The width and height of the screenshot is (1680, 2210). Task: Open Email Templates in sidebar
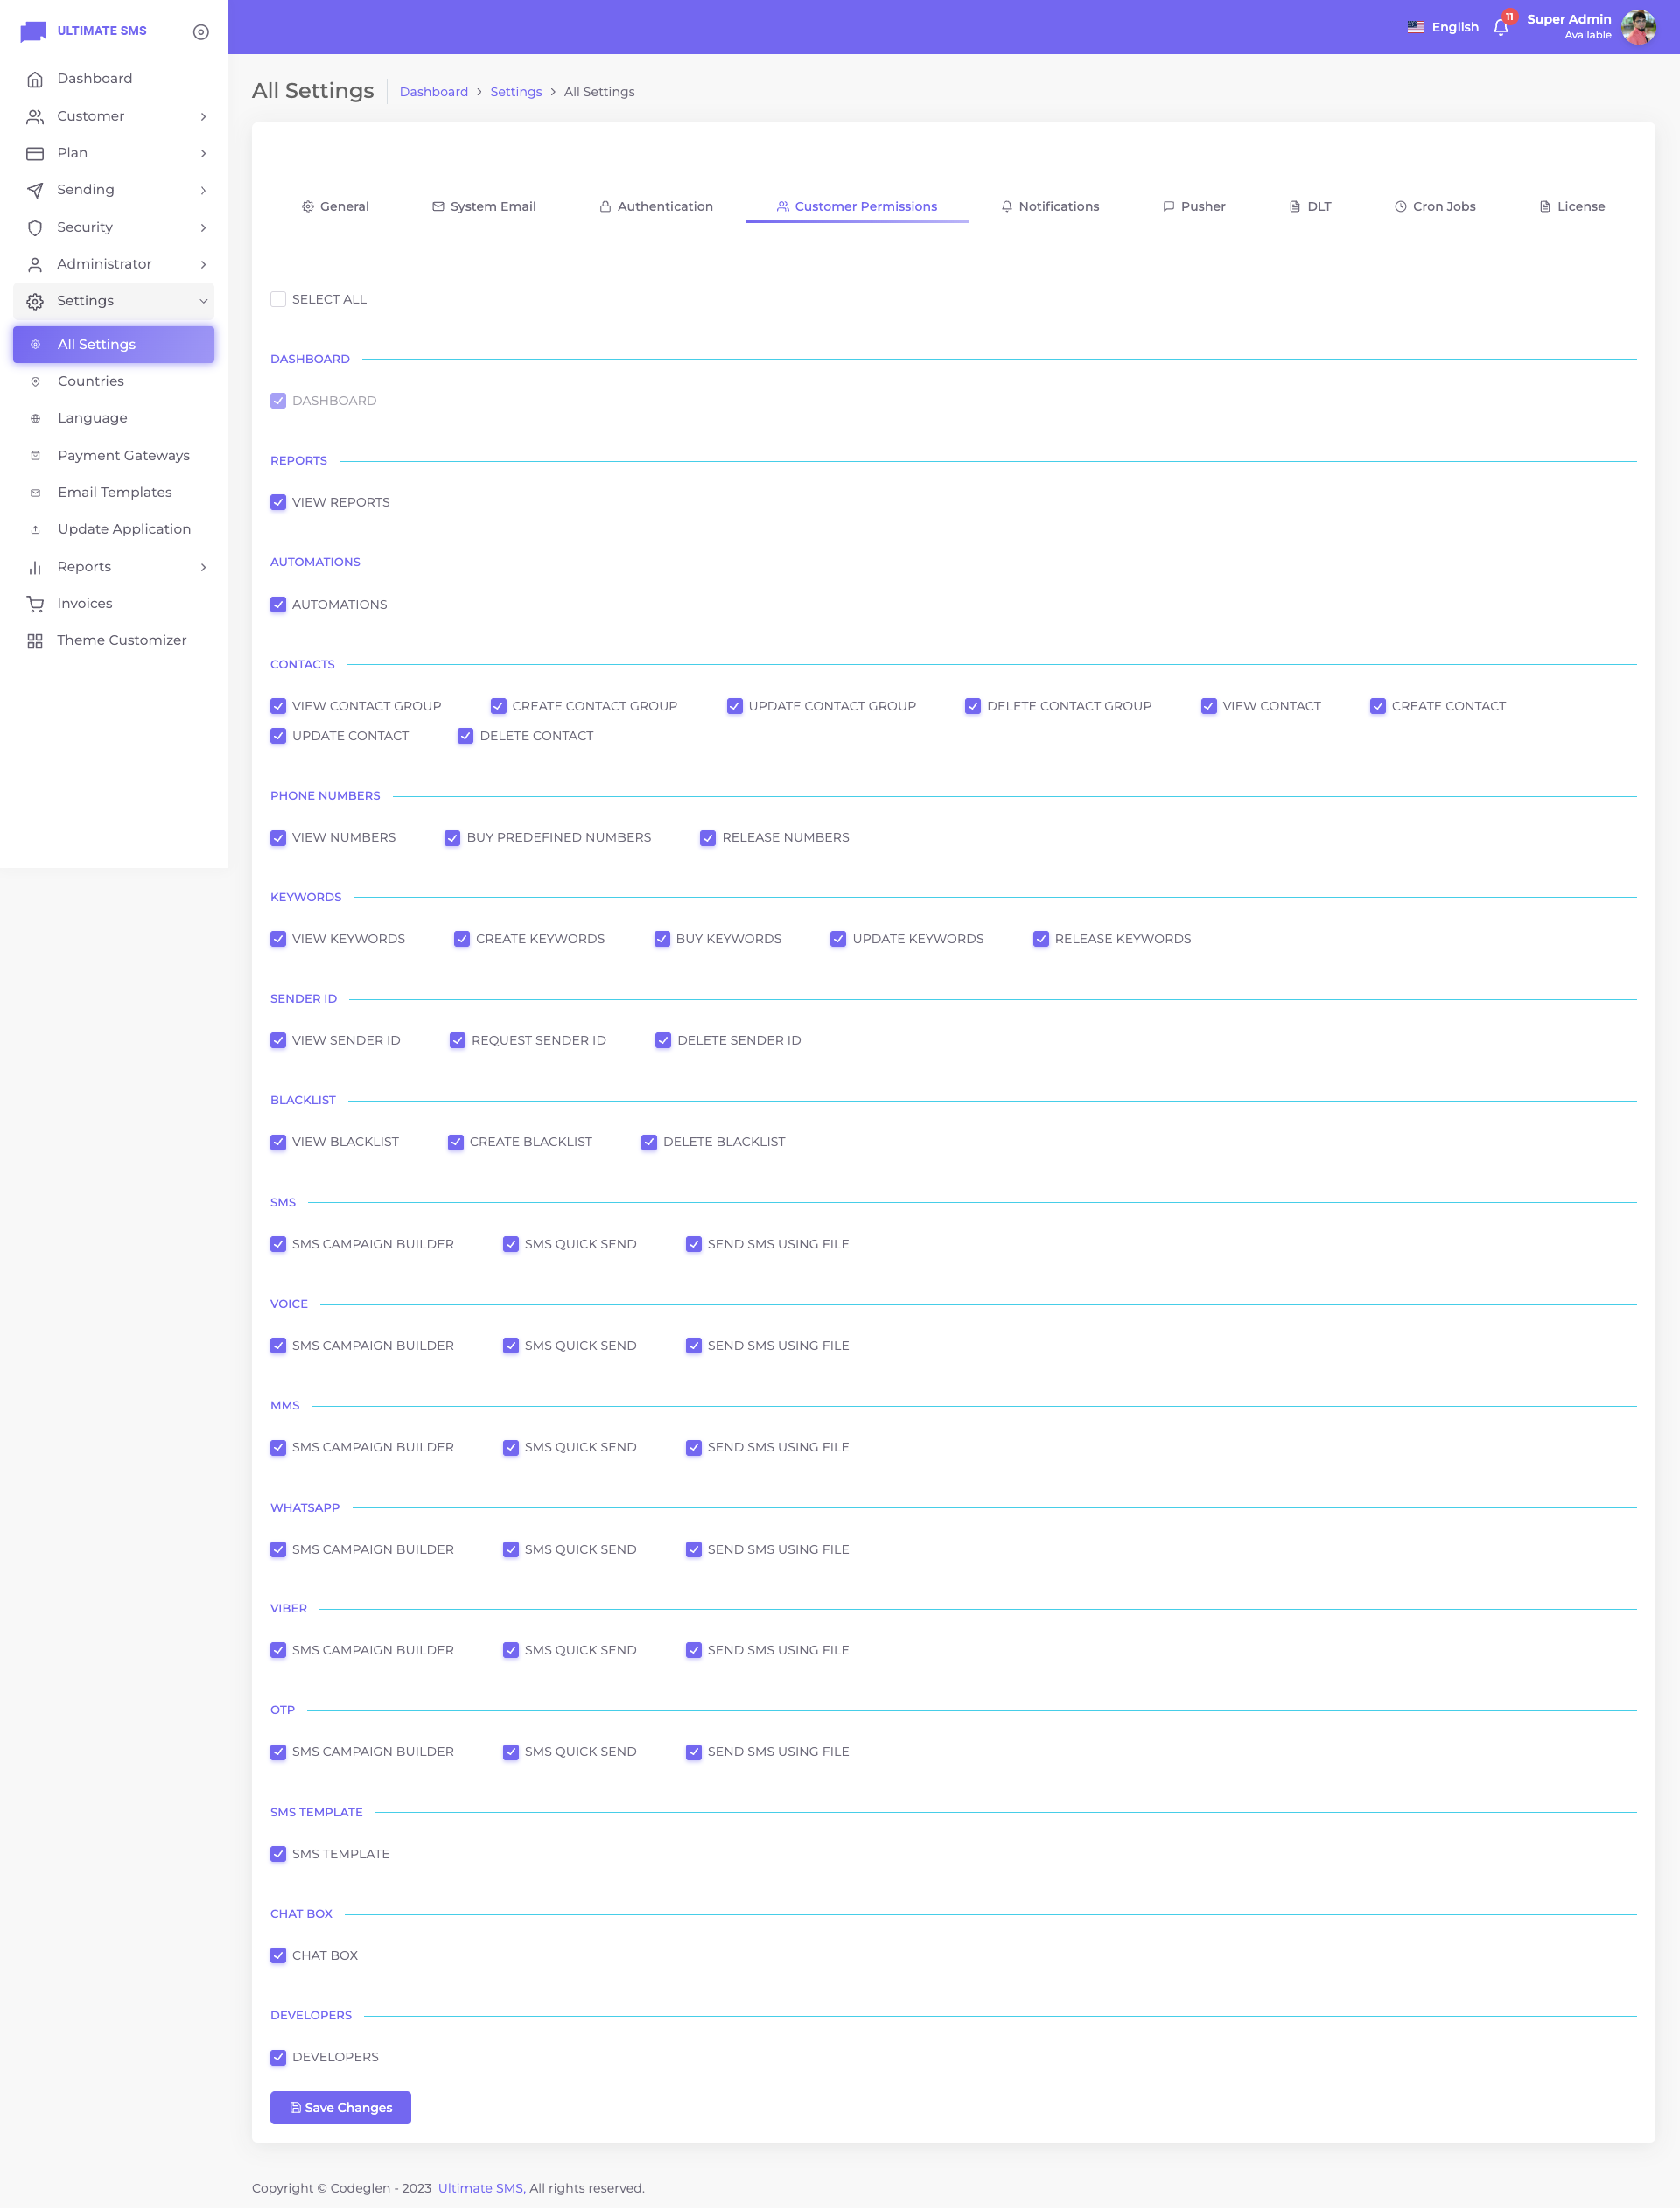click(114, 492)
